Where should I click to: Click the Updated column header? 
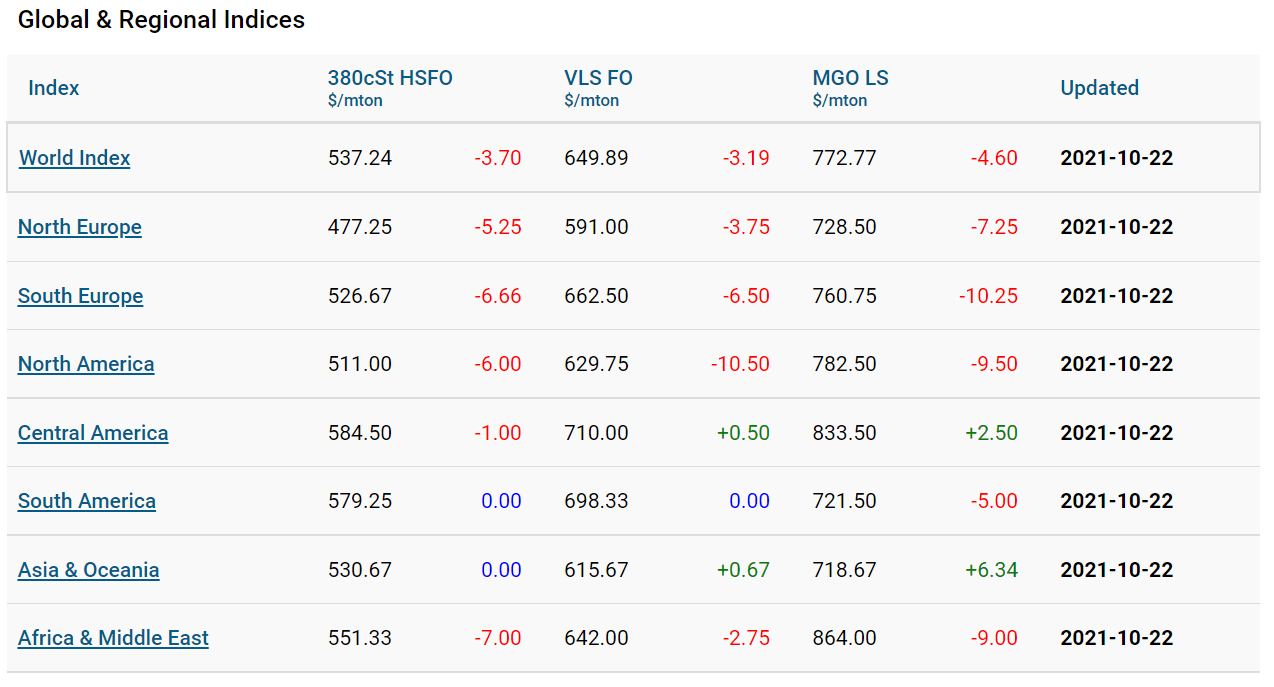coord(1099,88)
